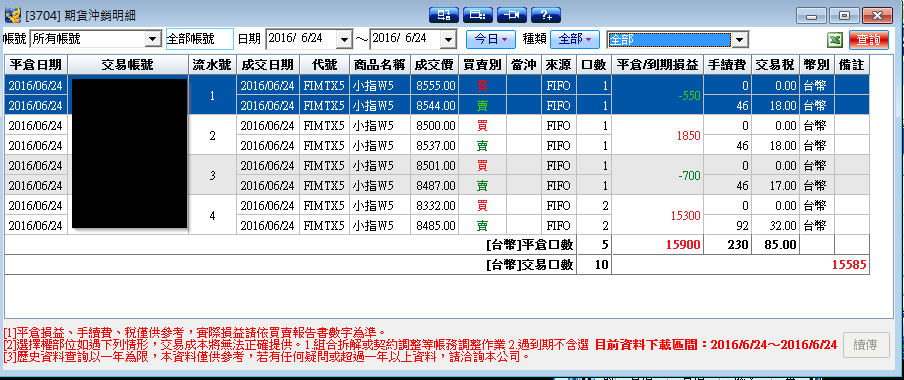Viewport: 904px width, 380px height.
Task: Select the trade price cell 8544.00
Action: [x=434, y=105]
